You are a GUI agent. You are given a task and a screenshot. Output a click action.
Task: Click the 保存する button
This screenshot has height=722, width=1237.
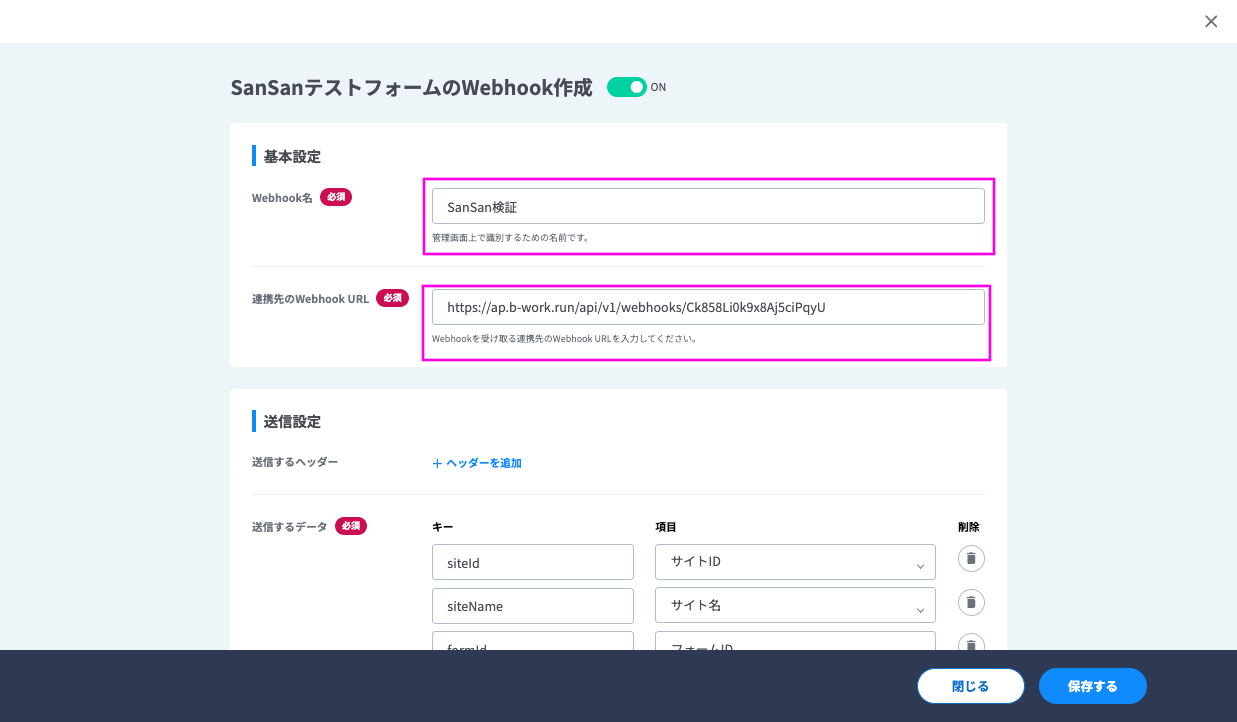pos(1093,686)
